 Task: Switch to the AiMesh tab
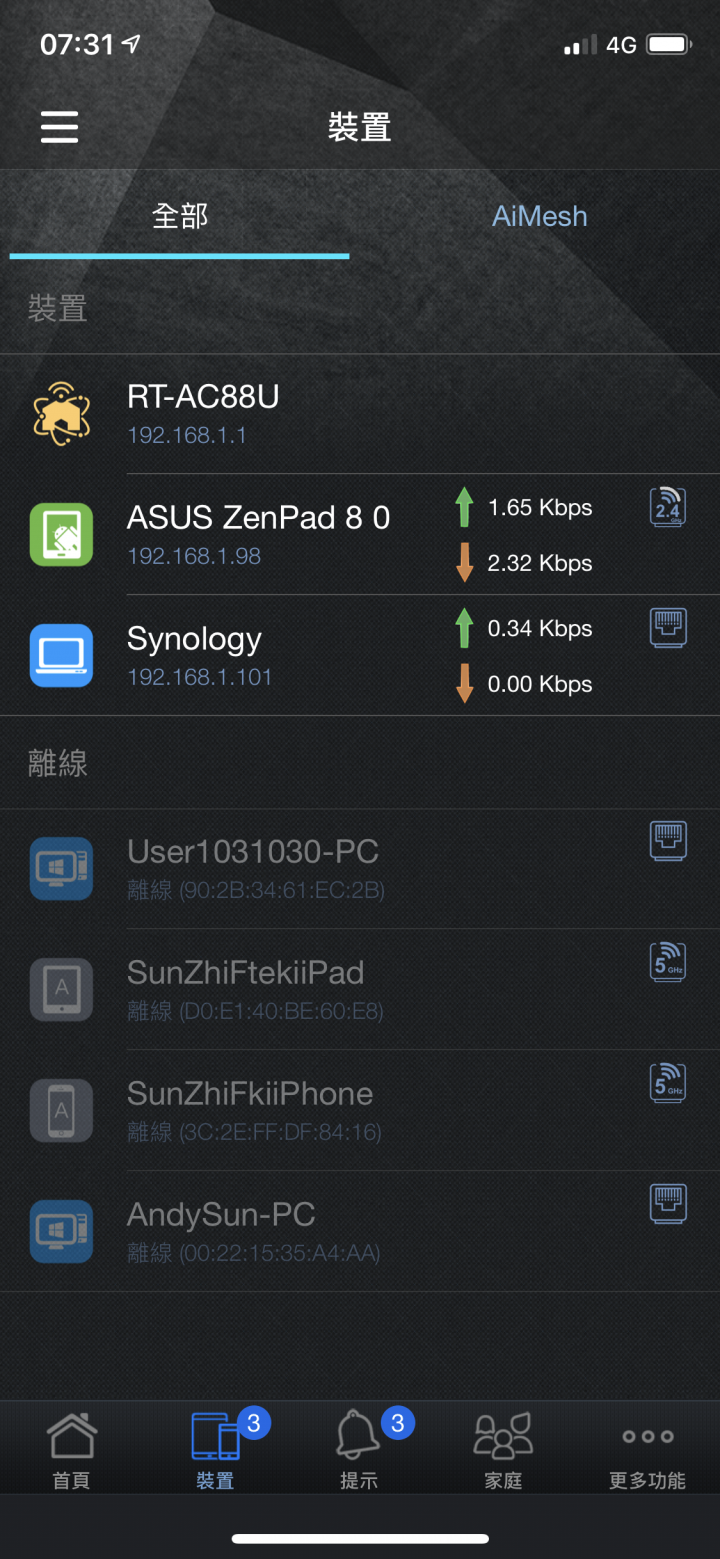(x=539, y=217)
